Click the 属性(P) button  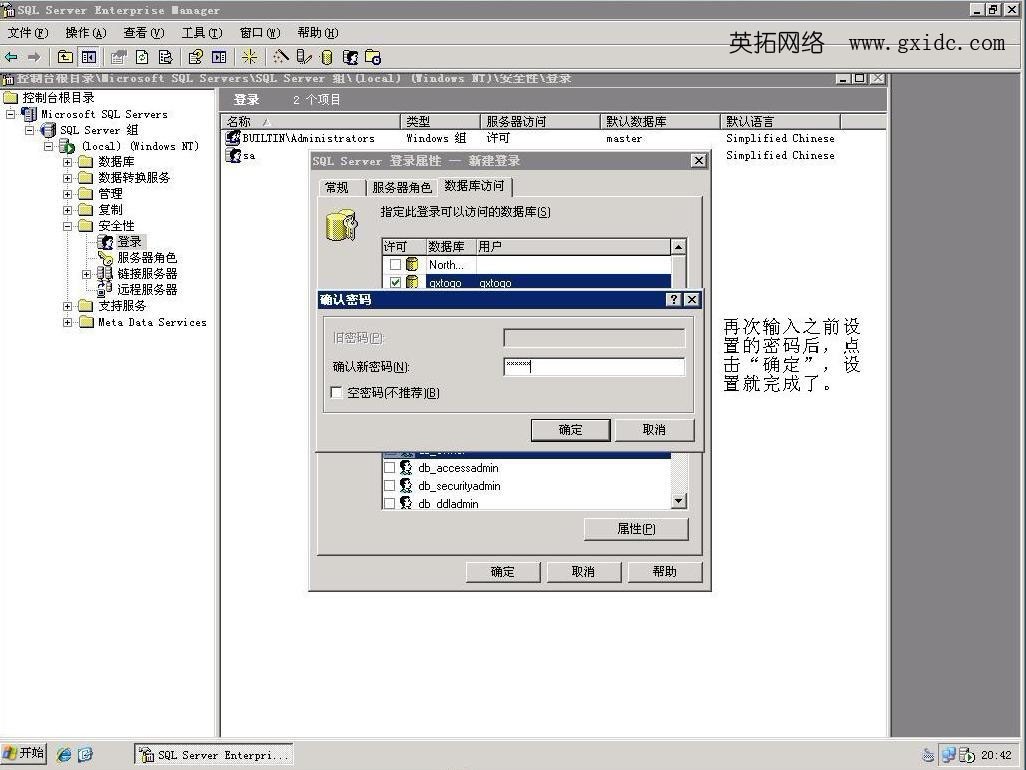tap(636, 529)
